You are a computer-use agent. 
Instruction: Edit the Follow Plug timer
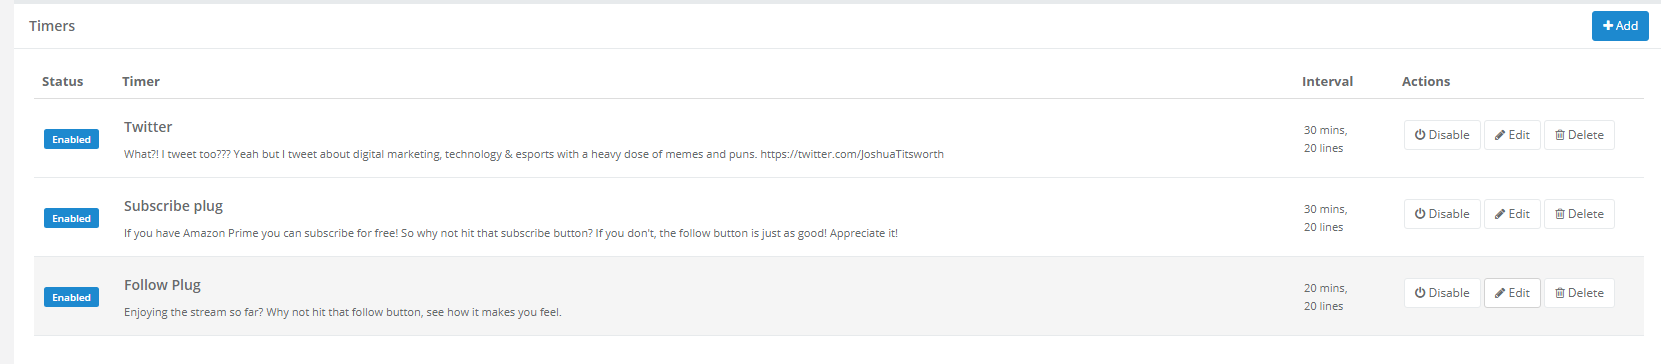[1512, 293]
